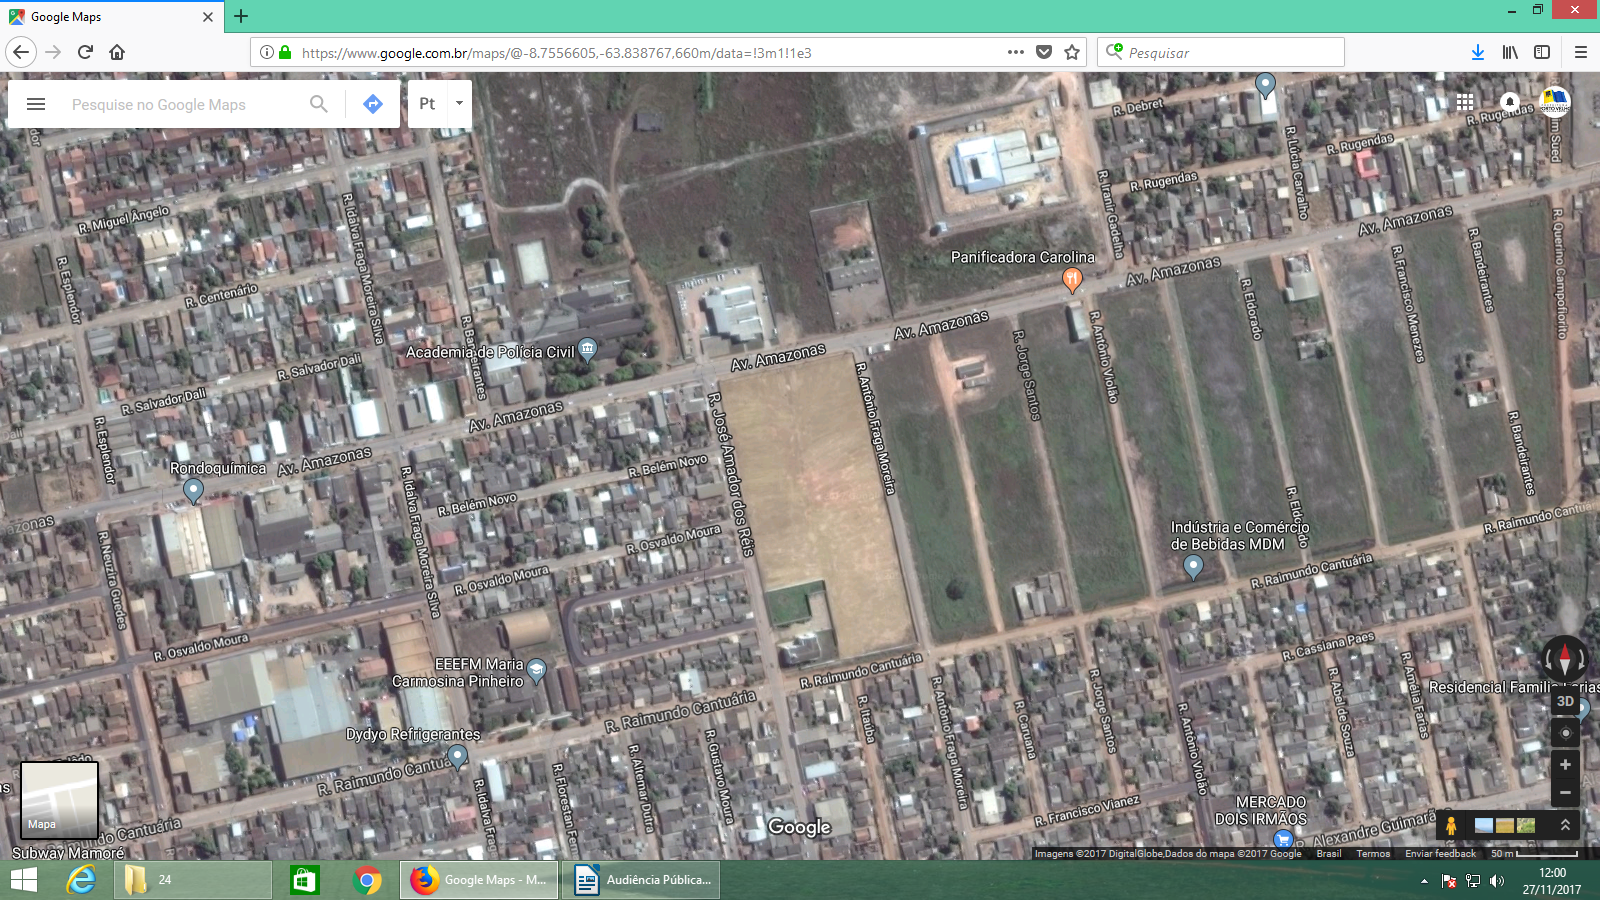Select the Google Maps browser tab
The image size is (1600, 900).
(x=110, y=17)
